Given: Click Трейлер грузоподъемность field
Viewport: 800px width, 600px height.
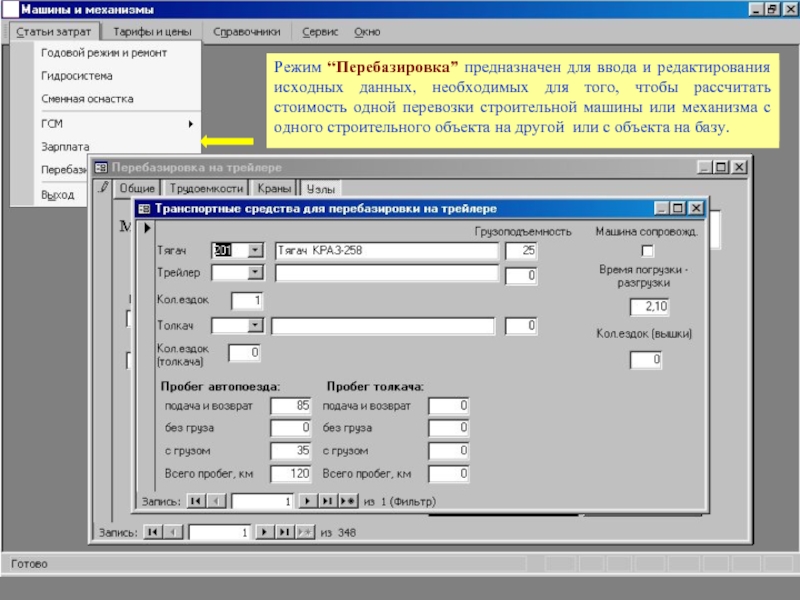Looking at the screenshot, I should (x=521, y=276).
